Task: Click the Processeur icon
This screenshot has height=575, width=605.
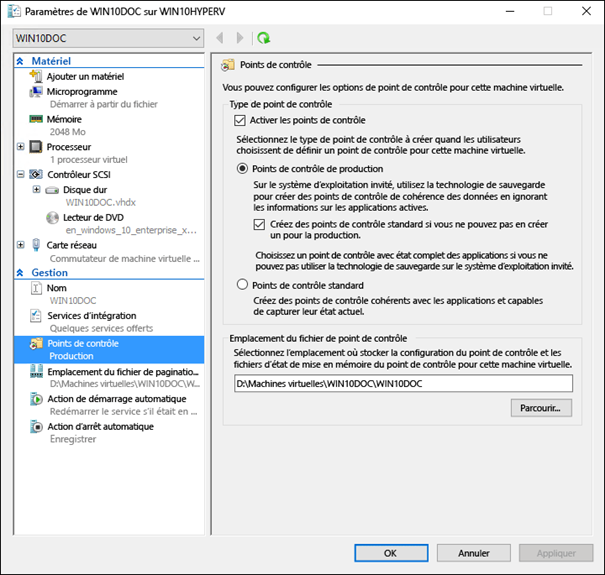Action: (36, 147)
